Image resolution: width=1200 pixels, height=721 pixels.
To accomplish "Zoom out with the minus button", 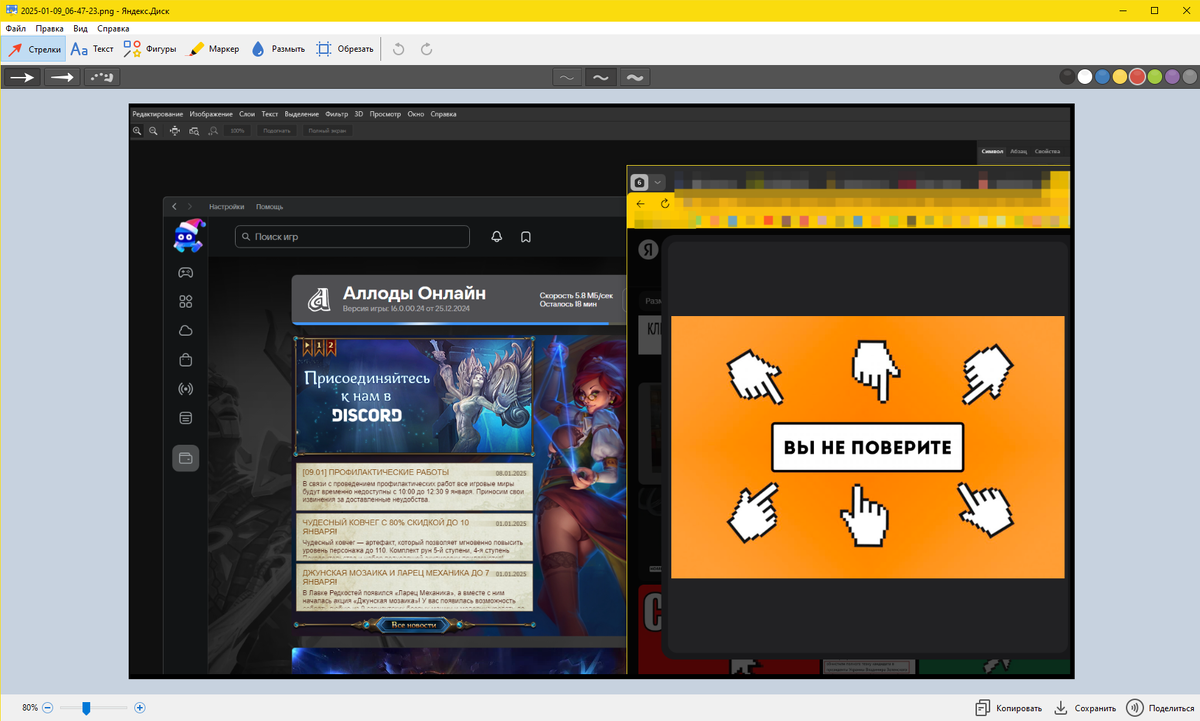I will click(48, 708).
